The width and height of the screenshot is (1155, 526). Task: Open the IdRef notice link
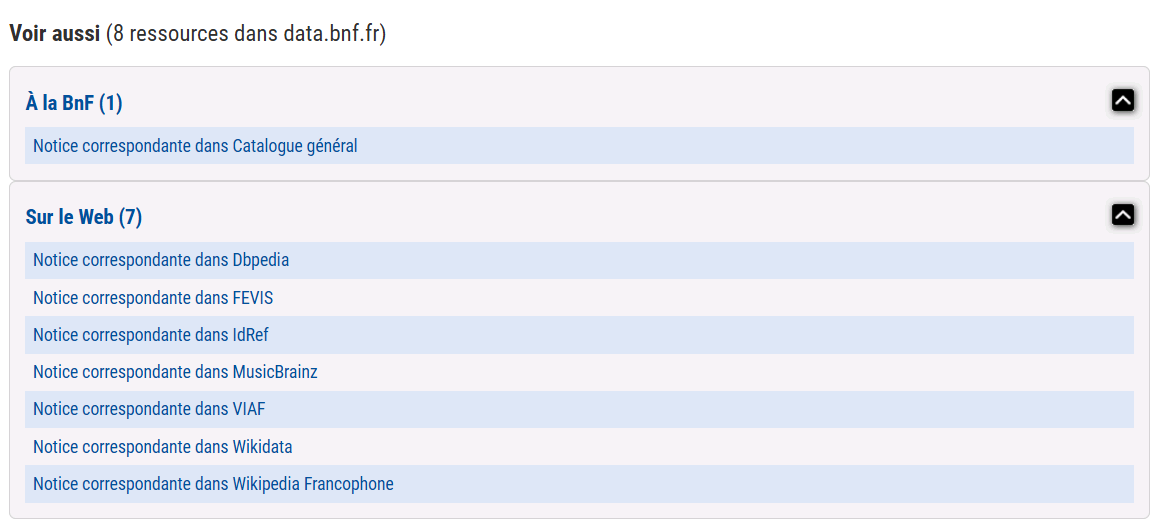pos(151,335)
